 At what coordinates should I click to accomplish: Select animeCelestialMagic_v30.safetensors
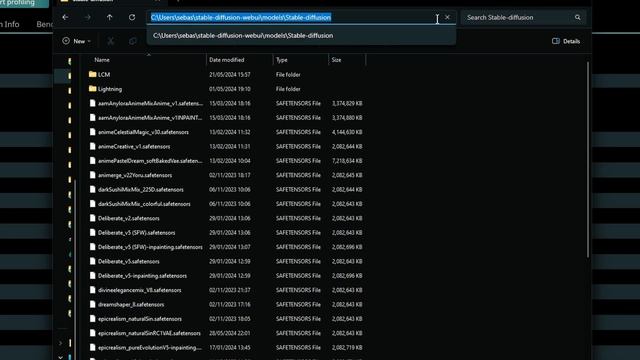143,132
